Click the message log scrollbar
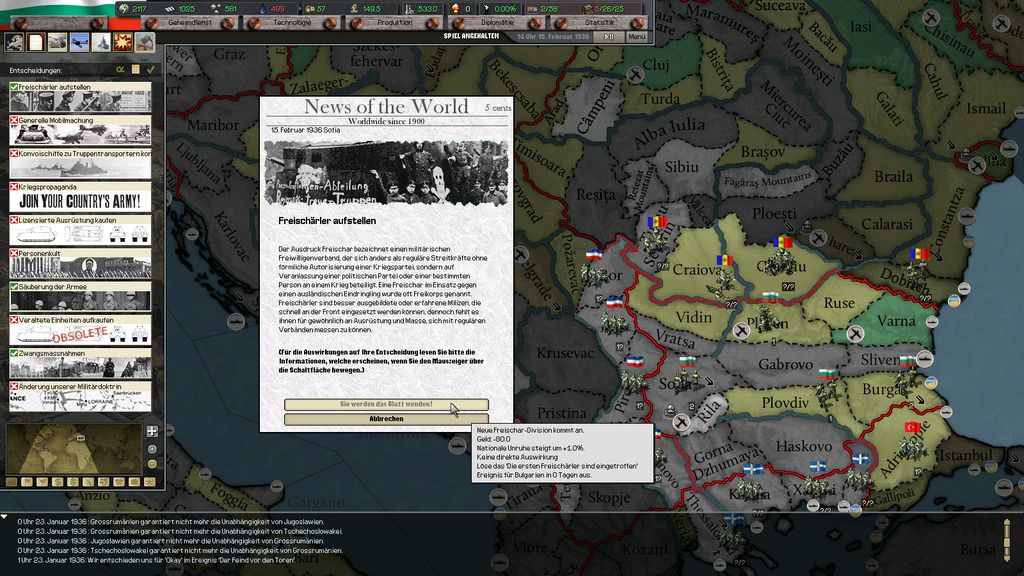This screenshot has width=1024, height=576. [x=1006, y=539]
